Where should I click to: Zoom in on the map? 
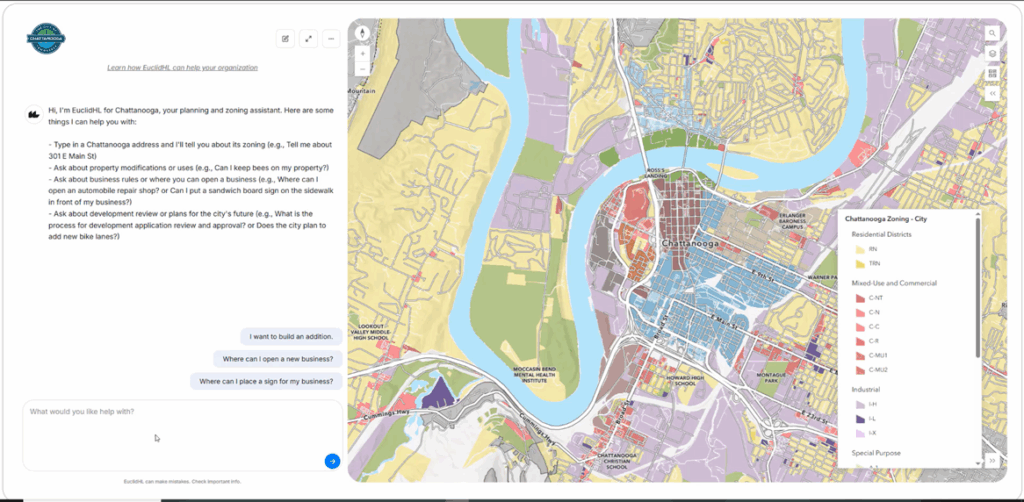(362, 54)
